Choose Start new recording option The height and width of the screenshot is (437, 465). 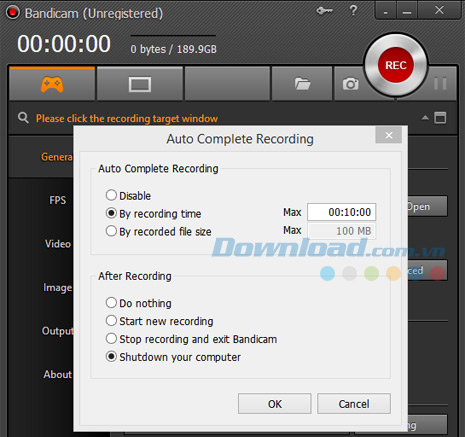pyautogui.click(x=159, y=321)
